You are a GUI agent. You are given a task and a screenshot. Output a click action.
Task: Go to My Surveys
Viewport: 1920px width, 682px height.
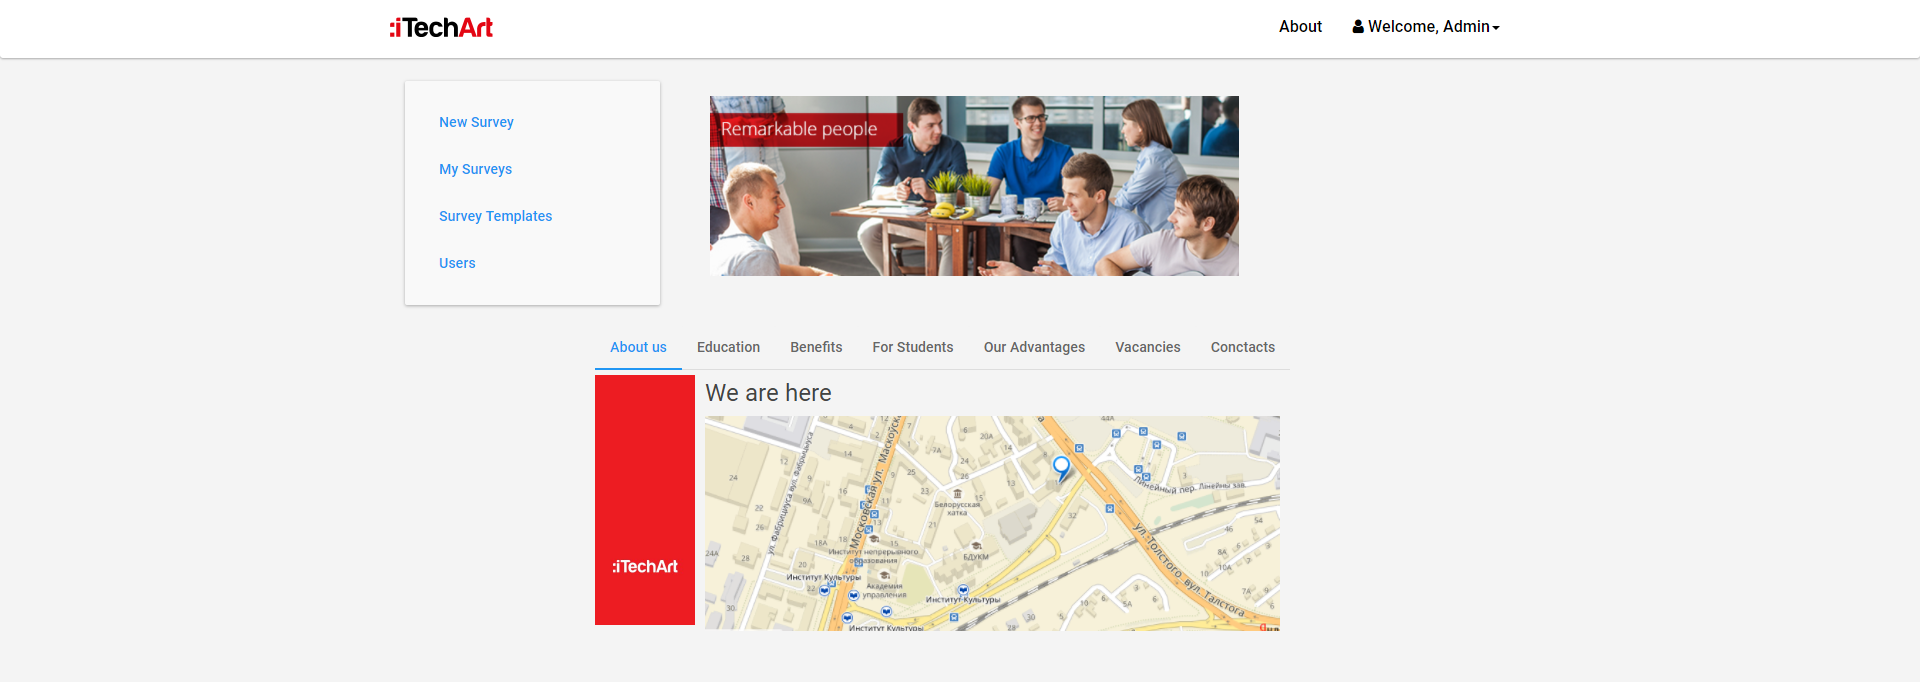pos(475,169)
